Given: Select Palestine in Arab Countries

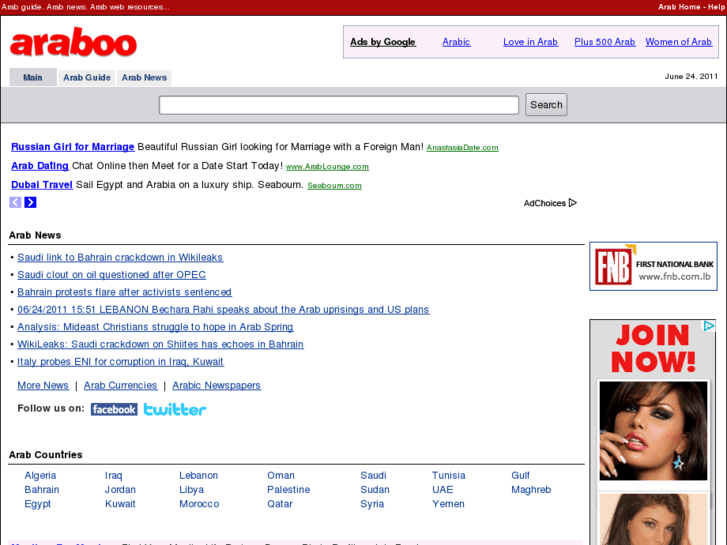Looking at the screenshot, I should click(288, 490).
